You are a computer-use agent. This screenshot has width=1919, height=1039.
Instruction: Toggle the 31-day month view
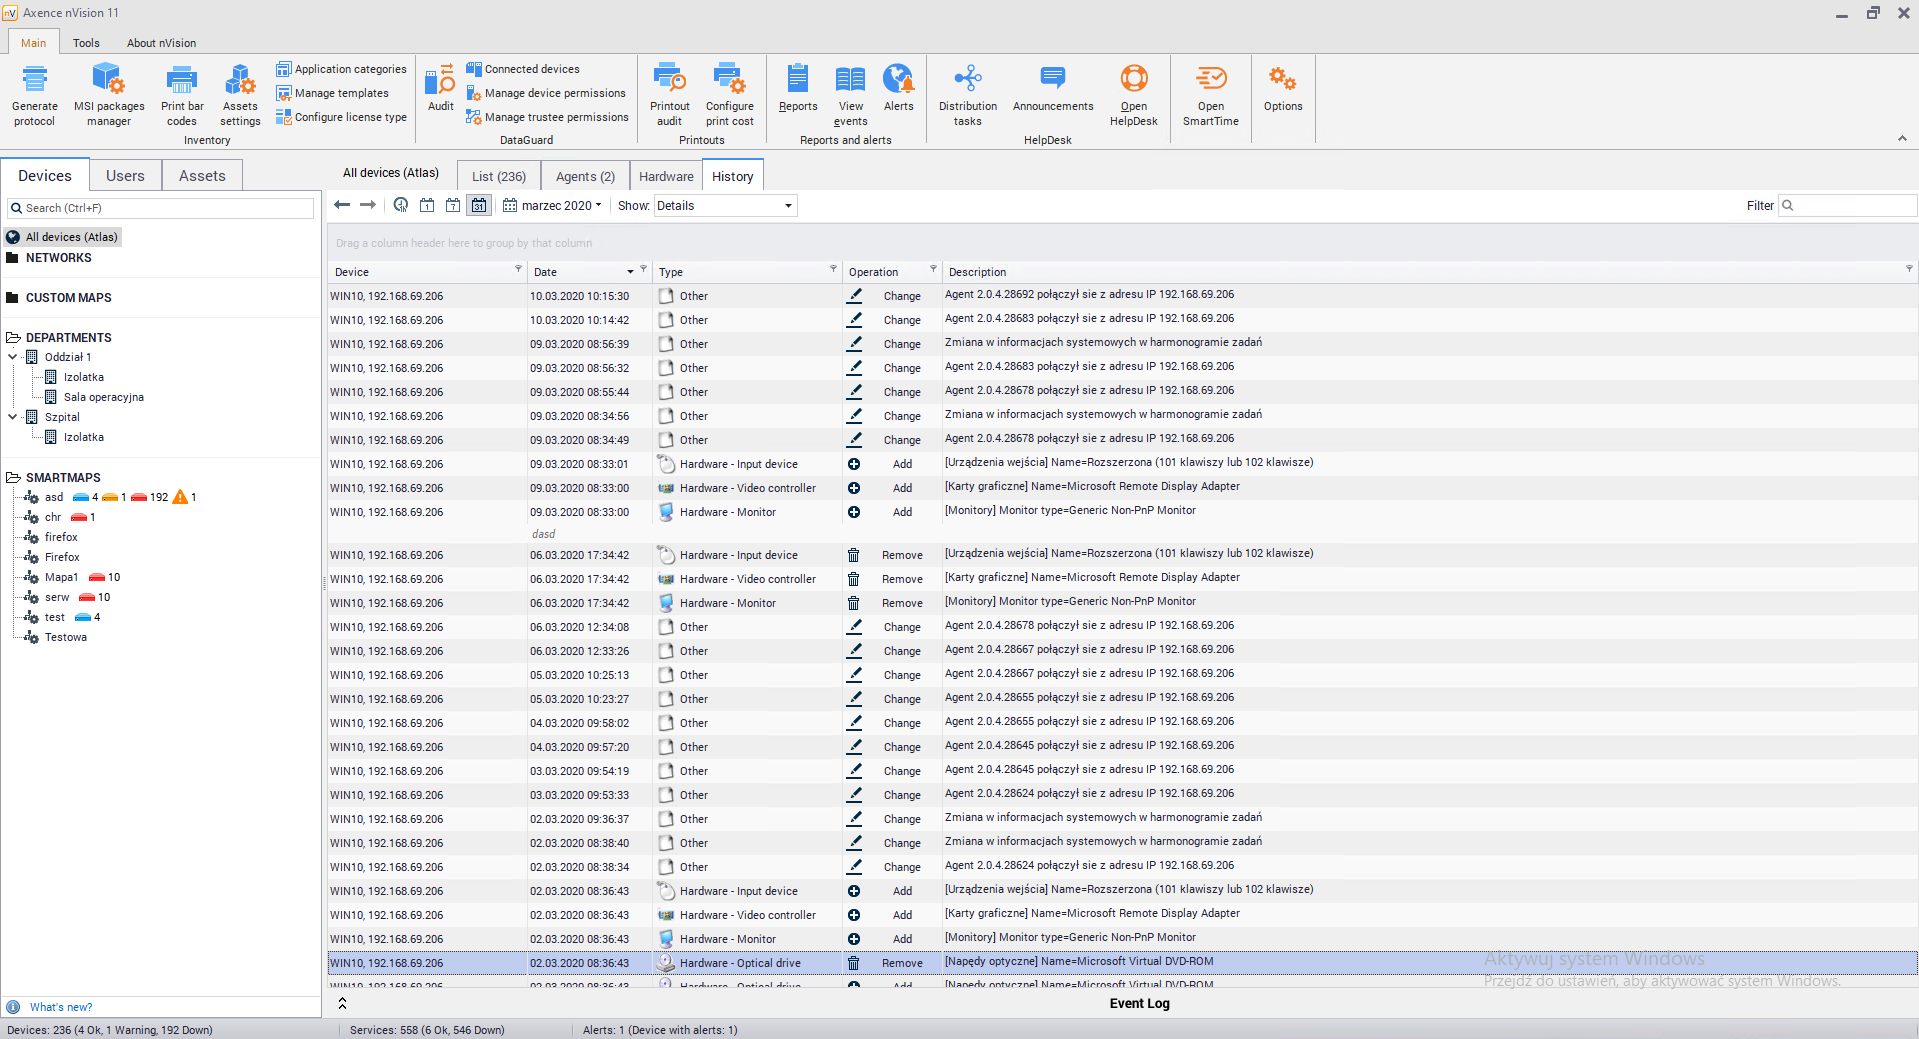[479, 205]
